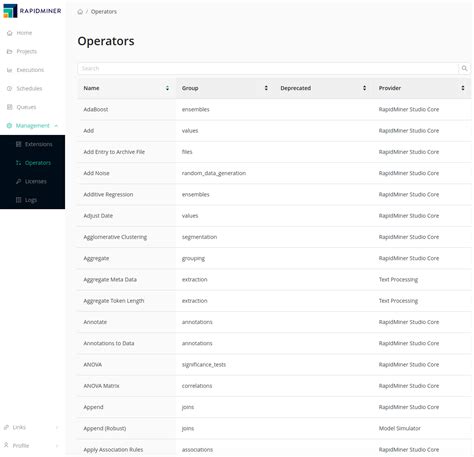Collapse the Management menu chevron
This screenshot has height=457, width=474.
point(56,126)
